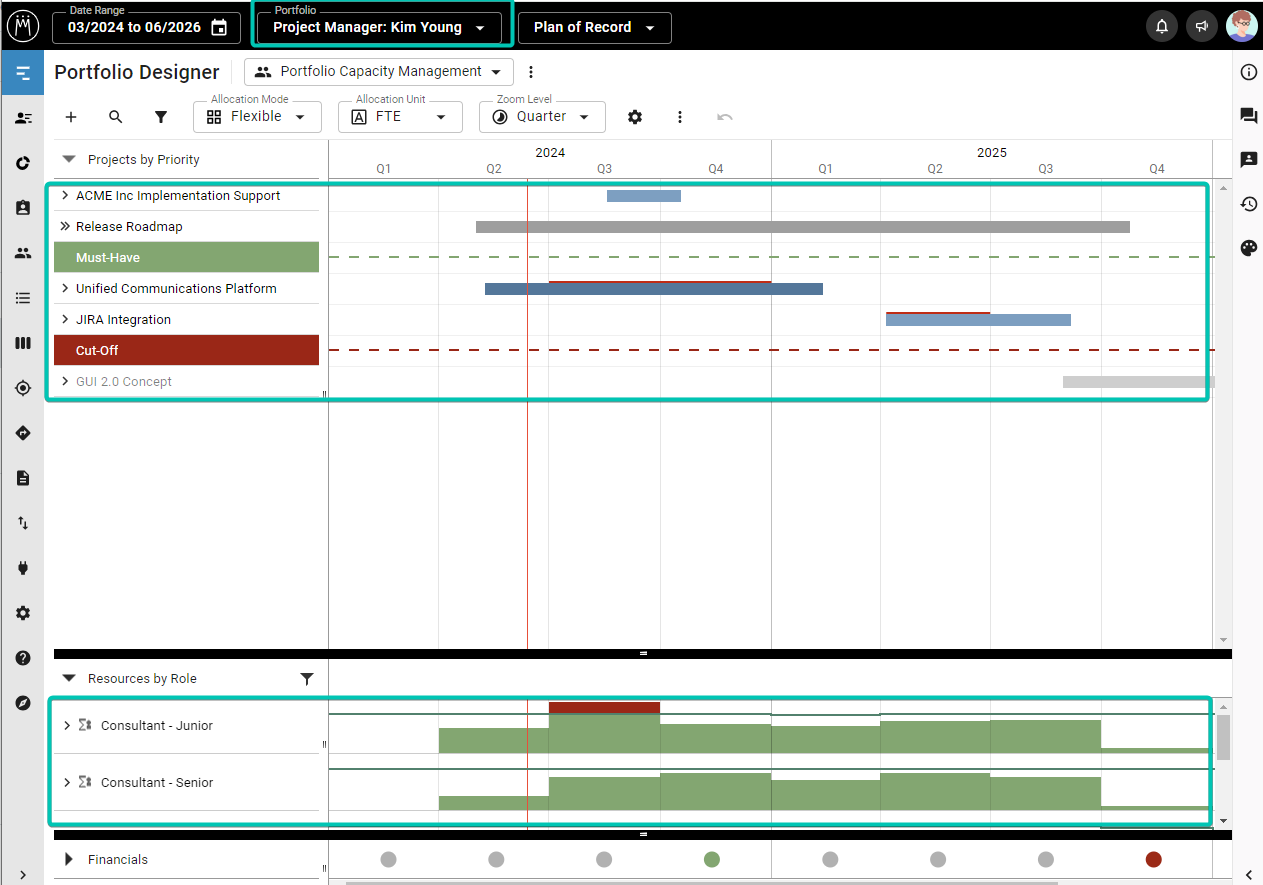Expand the left sidebar with bottom chevron

click(22, 874)
